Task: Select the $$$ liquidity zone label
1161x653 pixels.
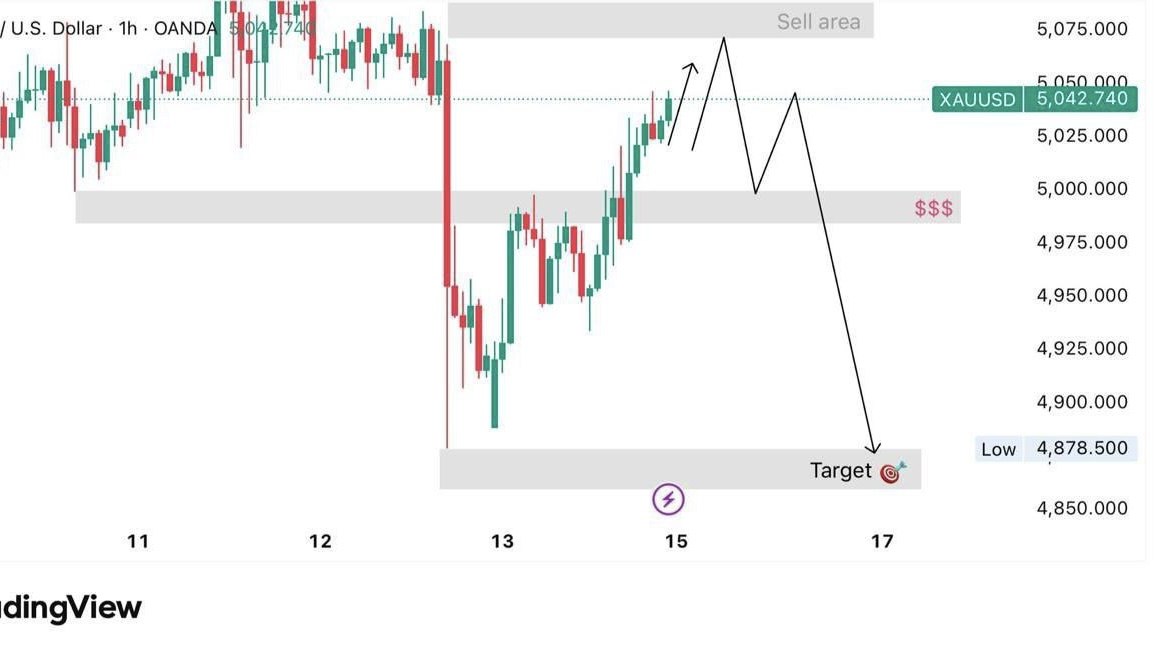Action: [934, 208]
